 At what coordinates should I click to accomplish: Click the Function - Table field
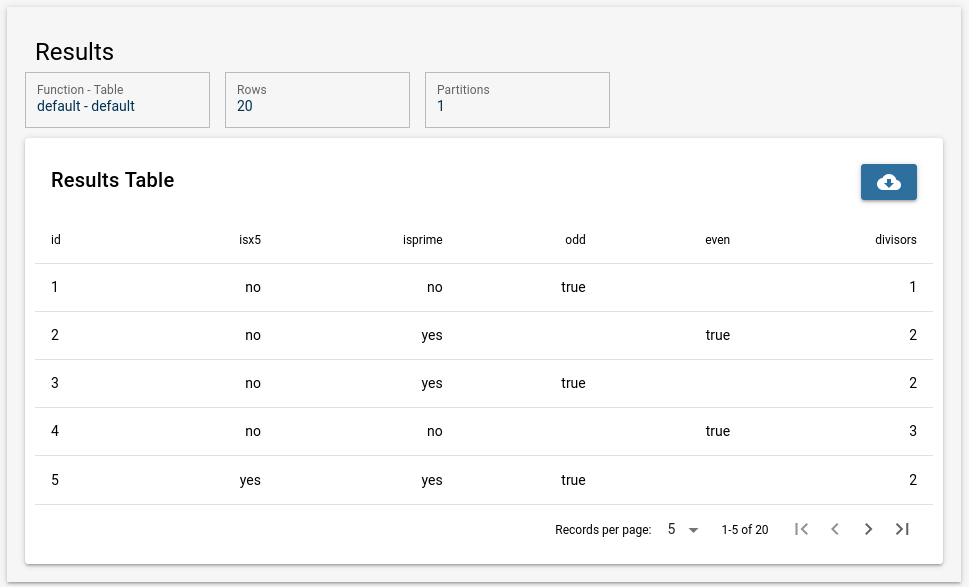117,99
